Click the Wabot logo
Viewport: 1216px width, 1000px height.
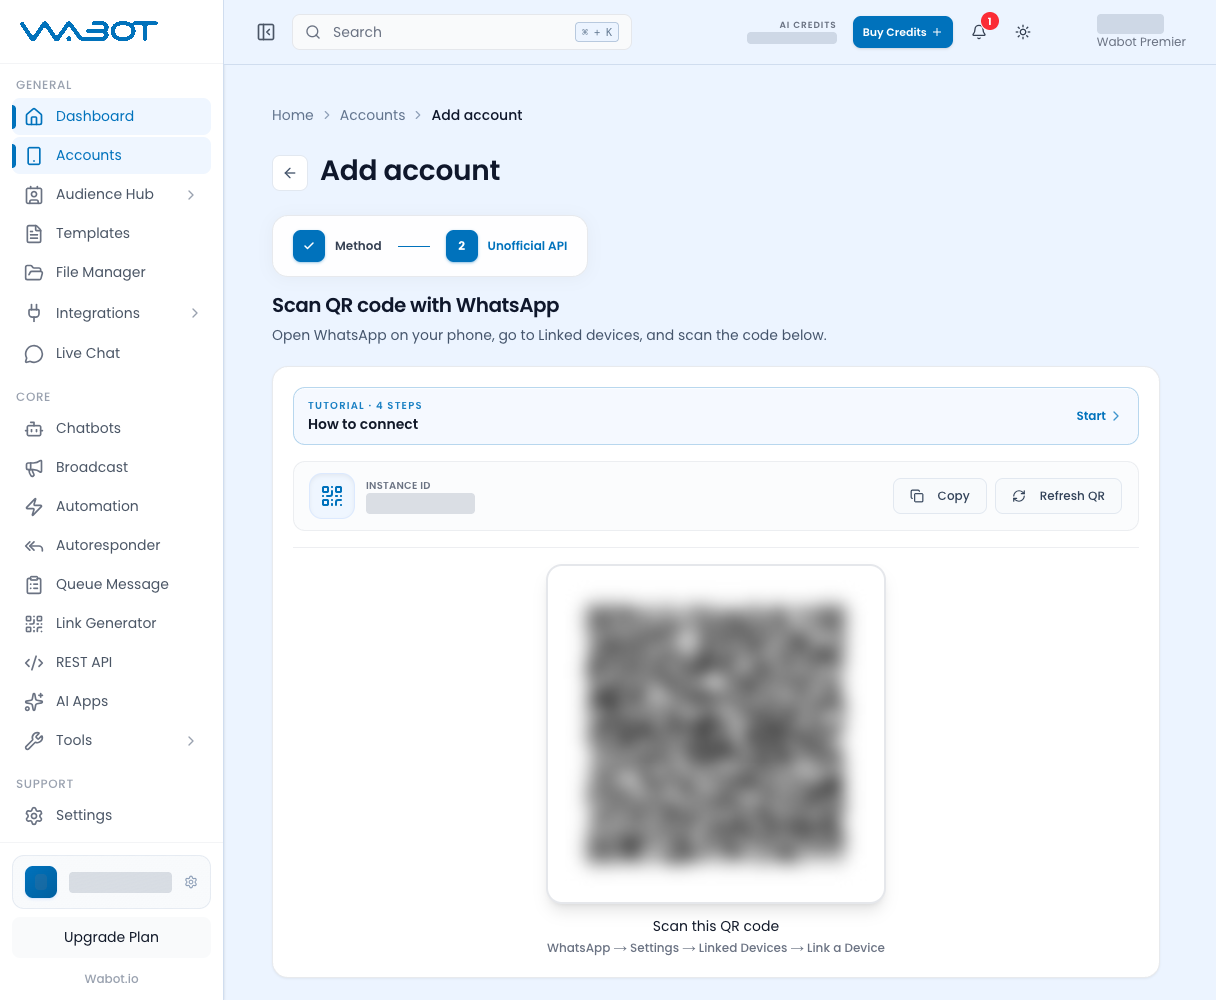pyautogui.click(x=89, y=31)
